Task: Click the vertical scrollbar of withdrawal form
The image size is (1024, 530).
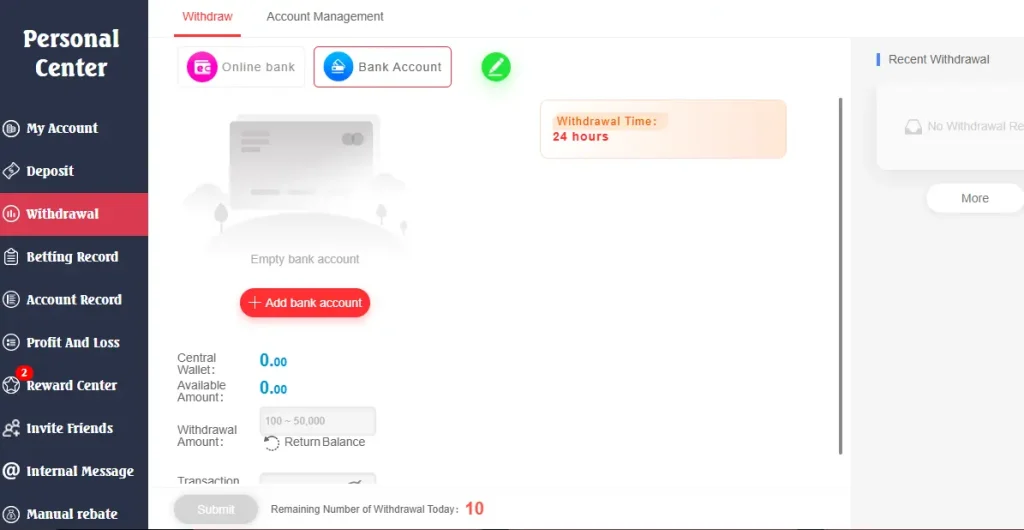Action: pos(840,276)
